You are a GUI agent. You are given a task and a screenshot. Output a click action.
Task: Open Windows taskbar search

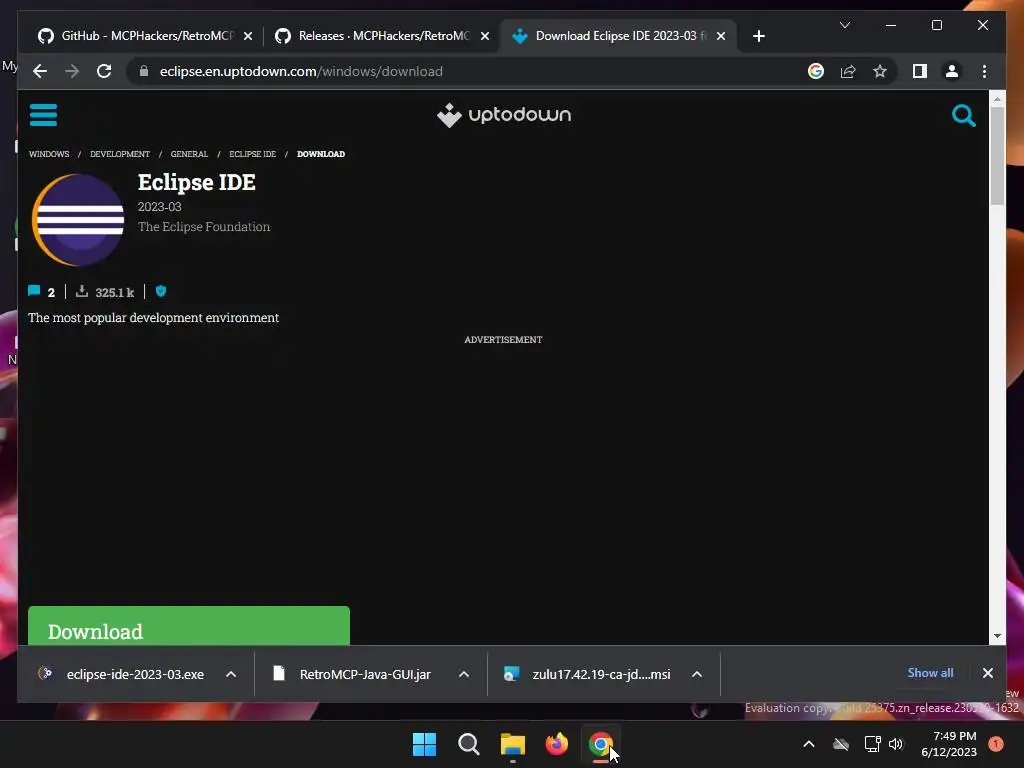(x=468, y=744)
